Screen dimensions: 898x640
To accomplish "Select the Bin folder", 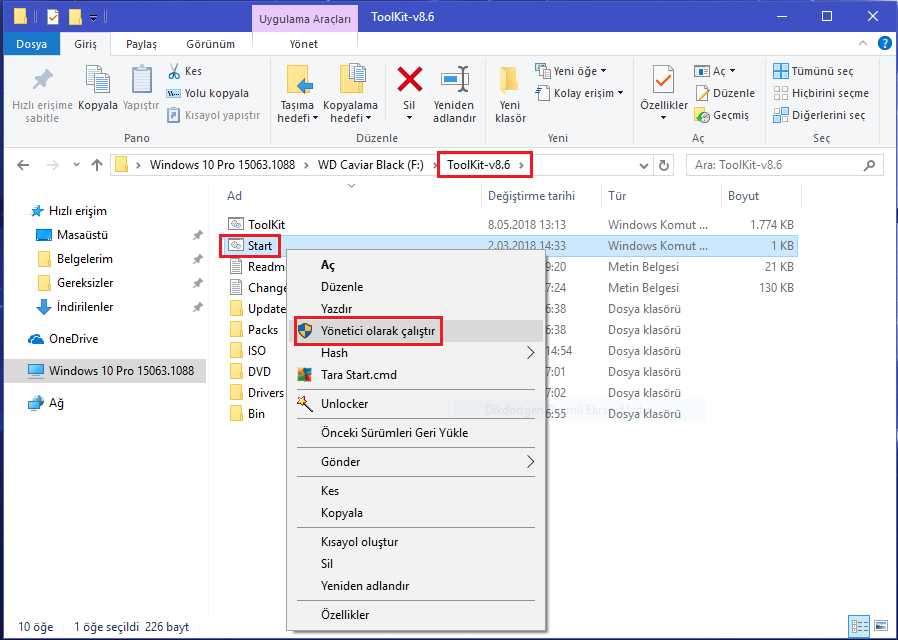I will tap(256, 414).
